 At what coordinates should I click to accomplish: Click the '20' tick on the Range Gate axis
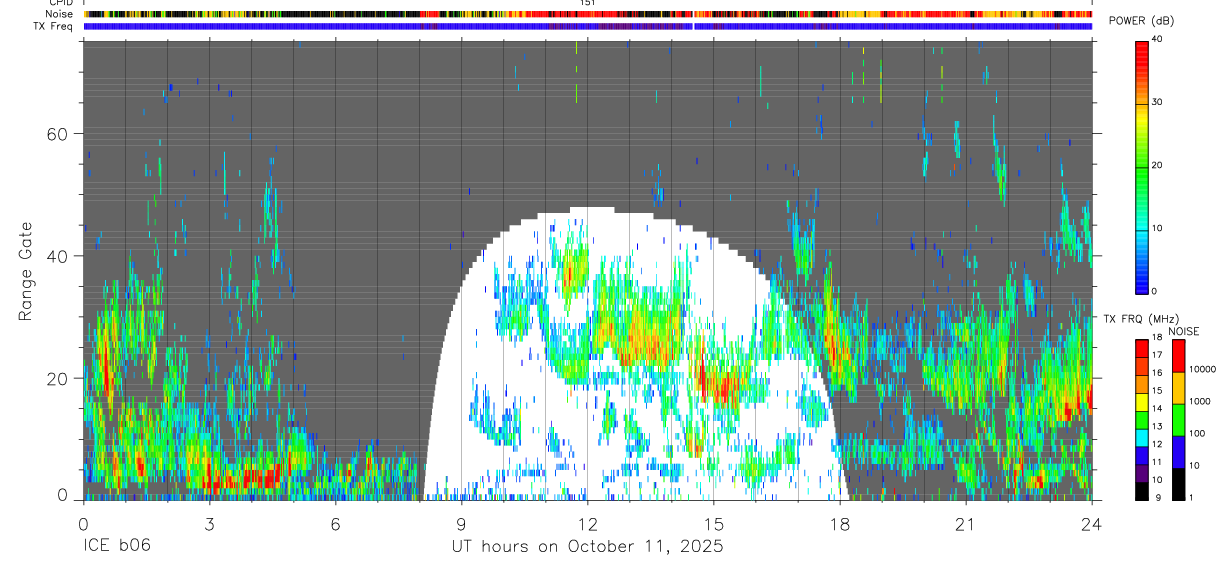tap(59, 378)
